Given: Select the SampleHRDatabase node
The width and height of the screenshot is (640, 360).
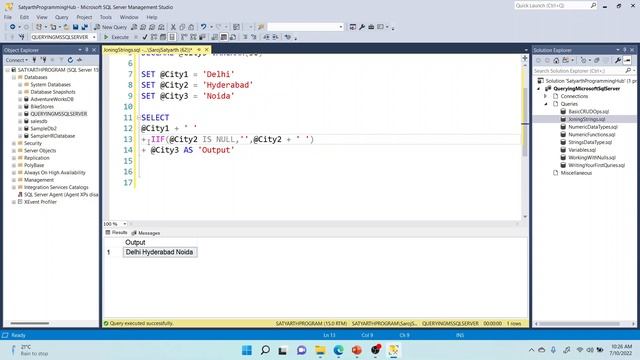Looking at the screenshot, I should point(52,136).
